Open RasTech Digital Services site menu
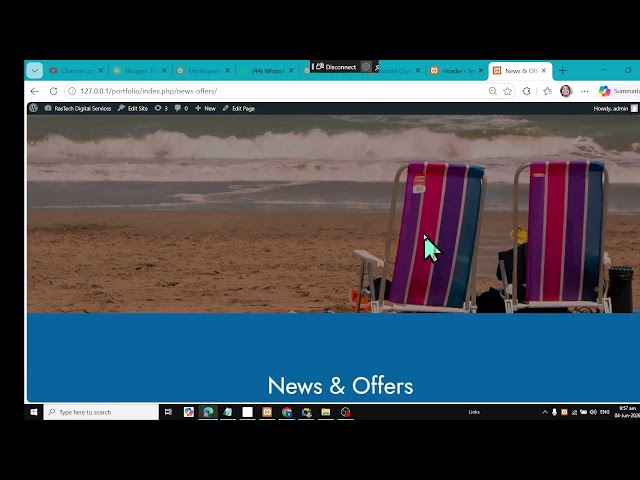Screen dimensions: 640x480 pyautogui.click(x=78, y=108)
